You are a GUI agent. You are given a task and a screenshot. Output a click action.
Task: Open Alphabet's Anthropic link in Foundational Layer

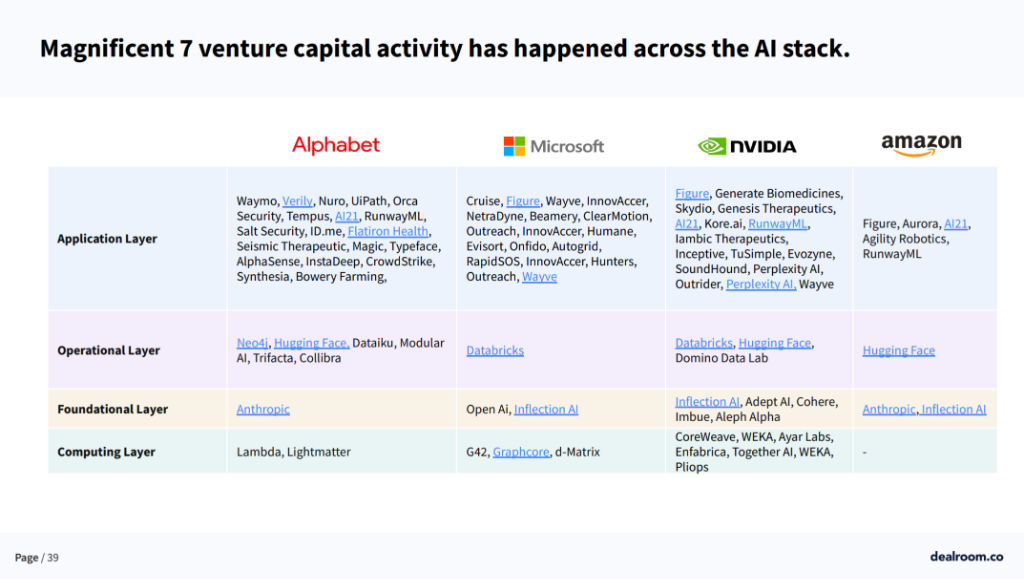tap(263, 409)
